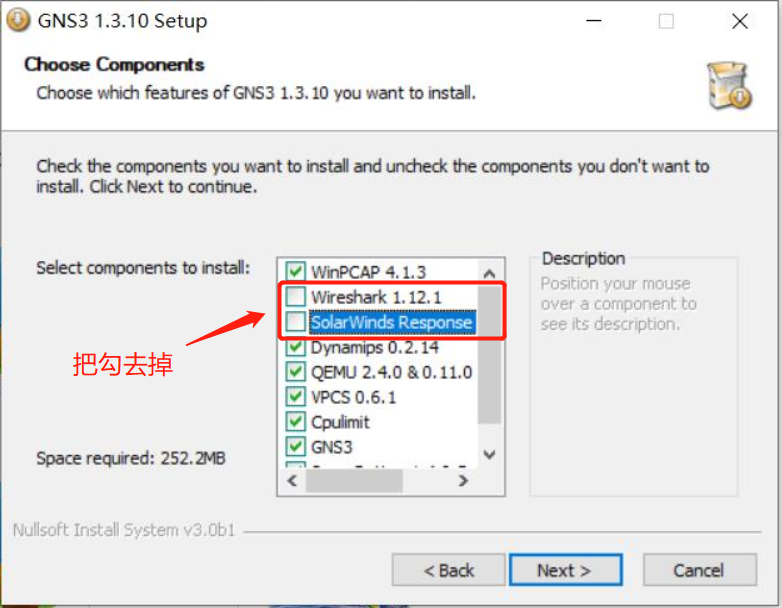
Task: Cancel the GNS3 installation
Action: tap(700, 570)
